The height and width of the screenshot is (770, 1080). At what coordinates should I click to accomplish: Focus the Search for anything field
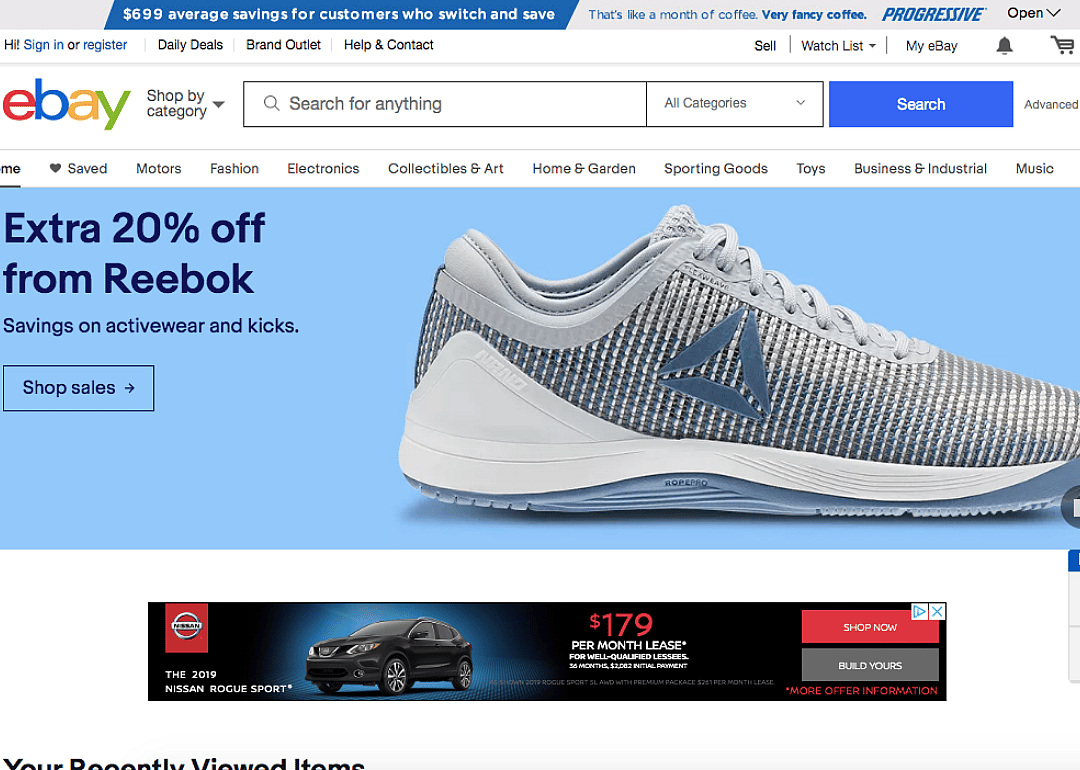[444, 104]
